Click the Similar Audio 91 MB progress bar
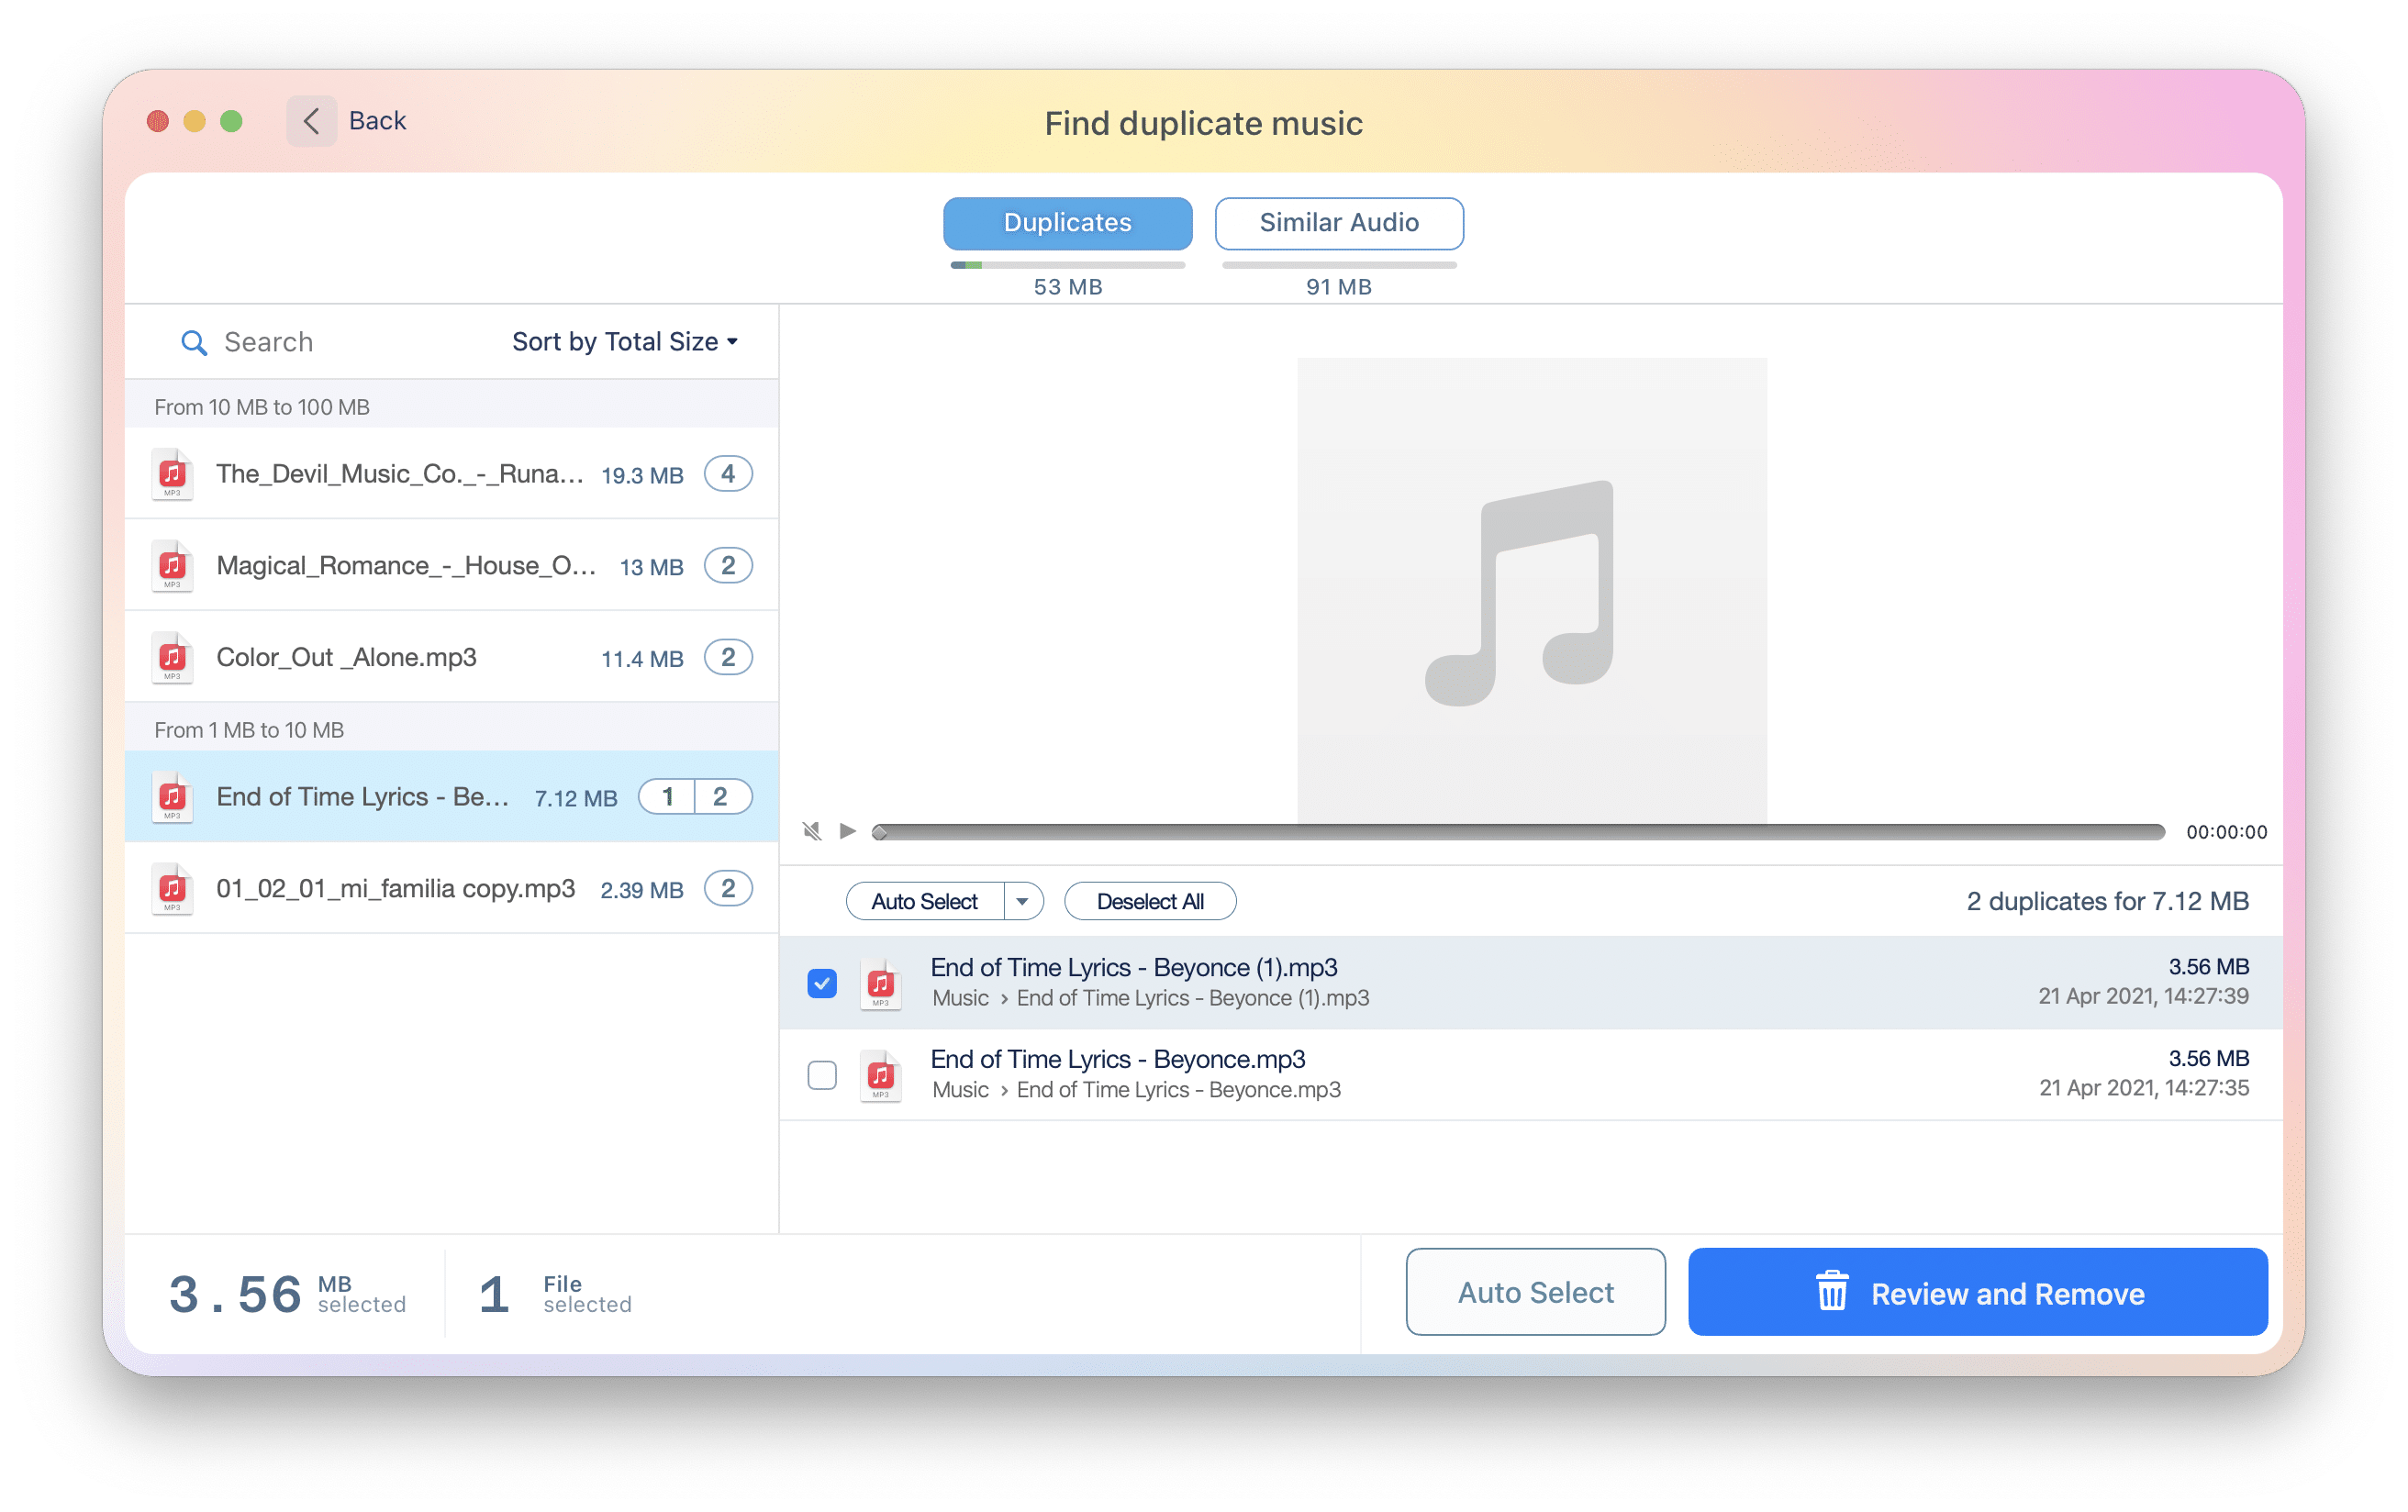The height and width of the screenshot is (1512, 2408). coord(1339,265)
